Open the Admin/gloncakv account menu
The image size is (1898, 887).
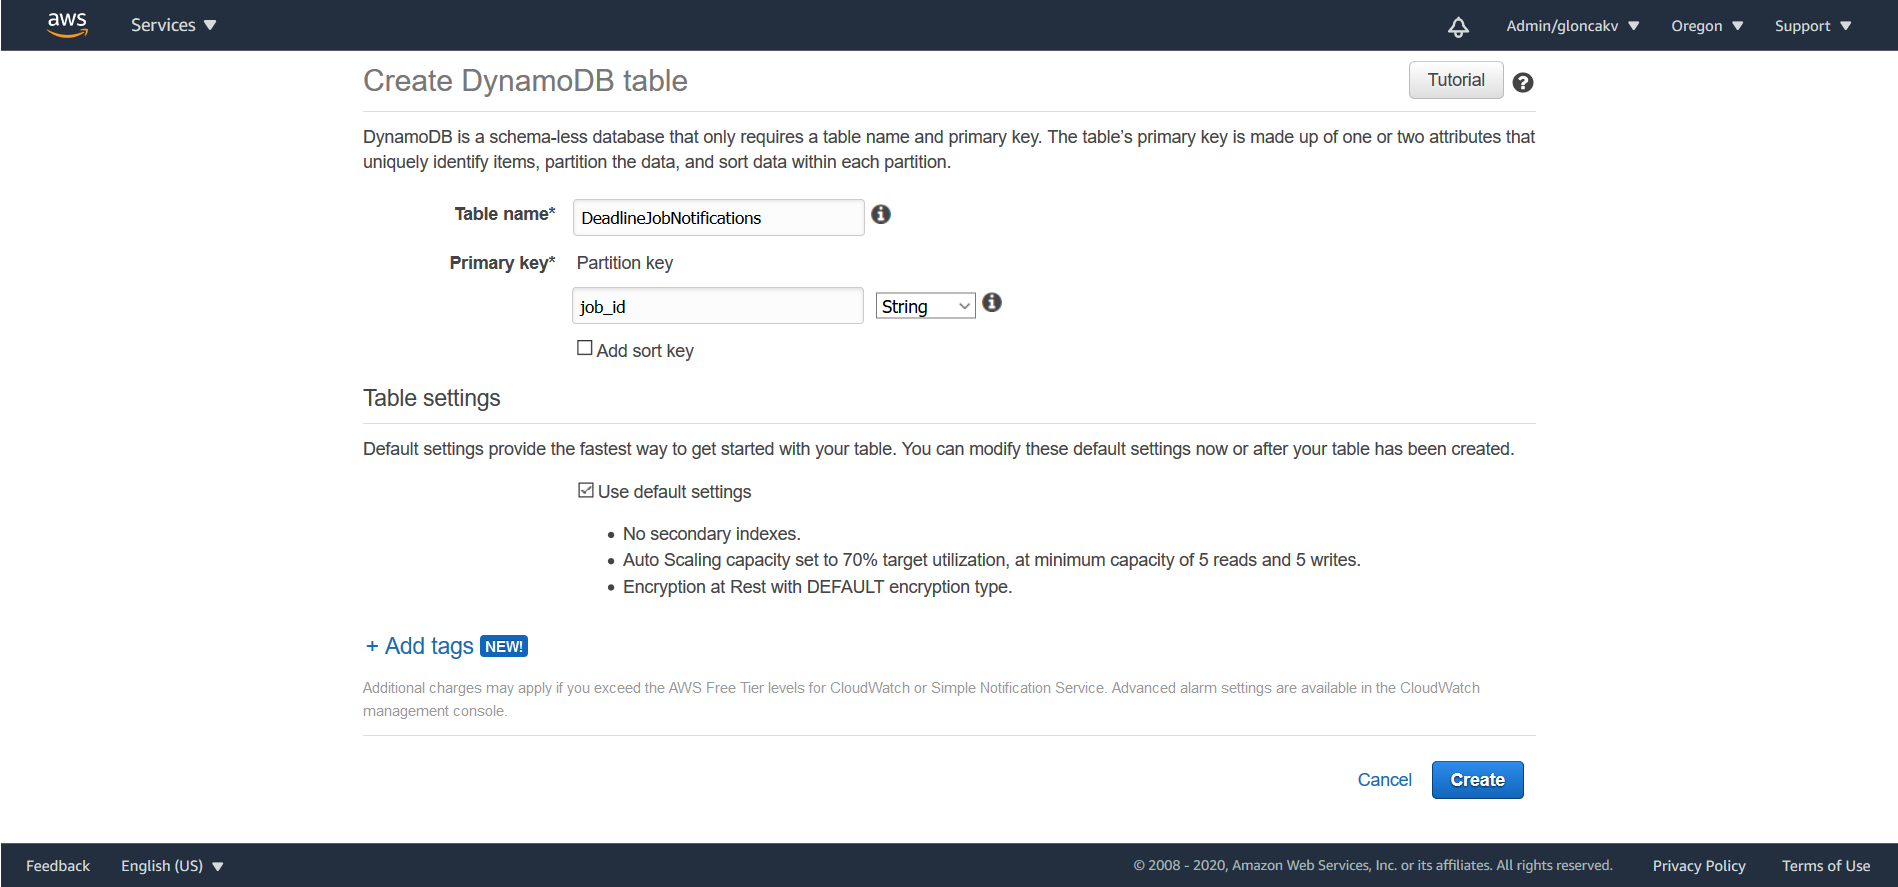pos(1573,26)
